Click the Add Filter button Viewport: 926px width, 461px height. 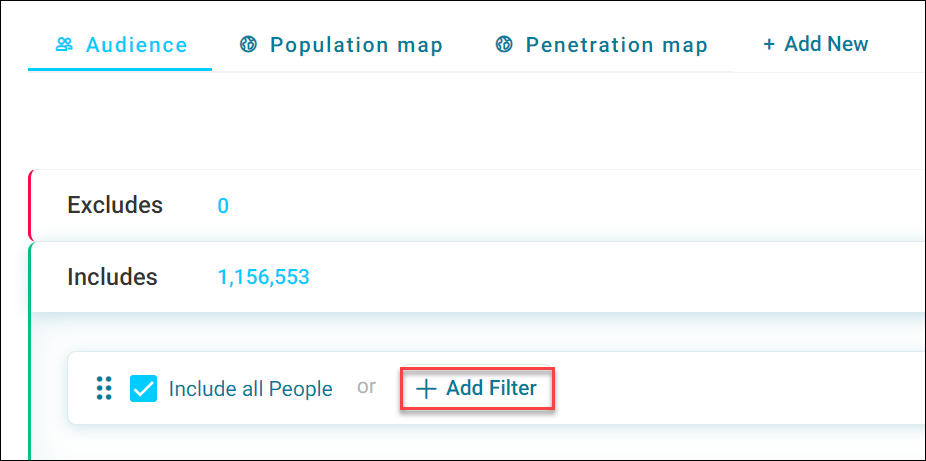coord(477,388)
